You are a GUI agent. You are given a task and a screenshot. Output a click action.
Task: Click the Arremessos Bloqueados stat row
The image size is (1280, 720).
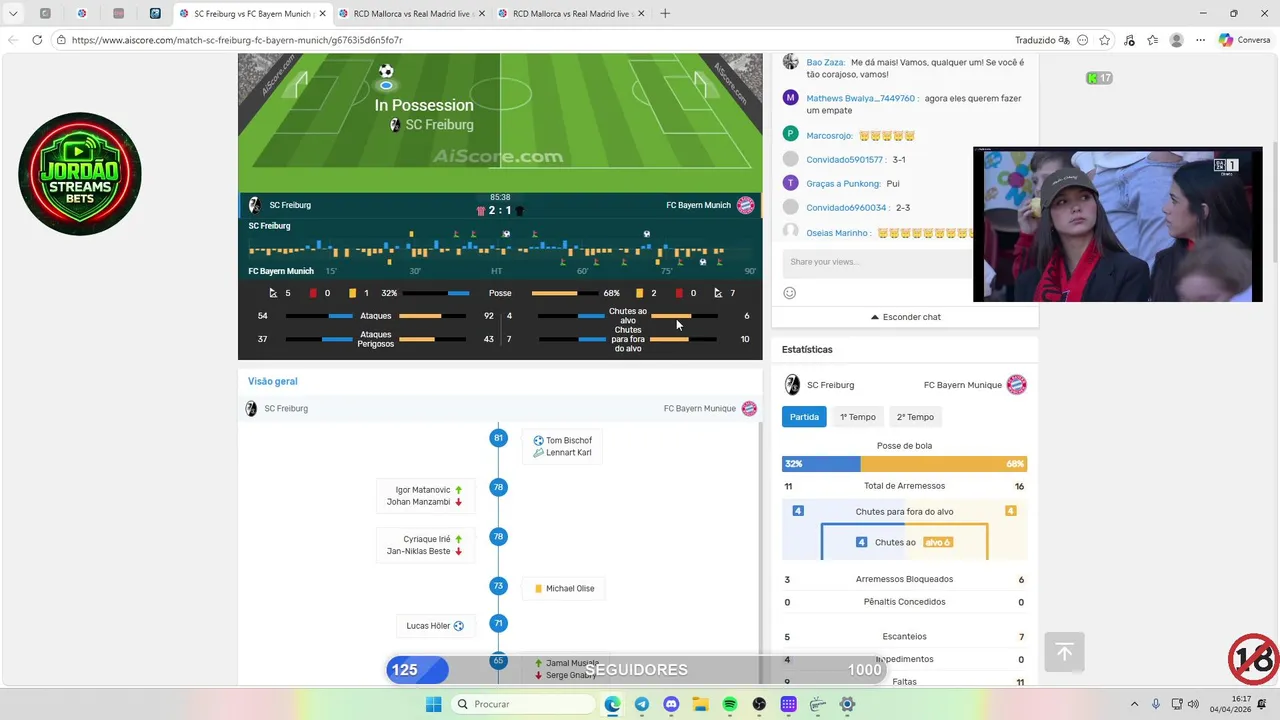point(904,579)
